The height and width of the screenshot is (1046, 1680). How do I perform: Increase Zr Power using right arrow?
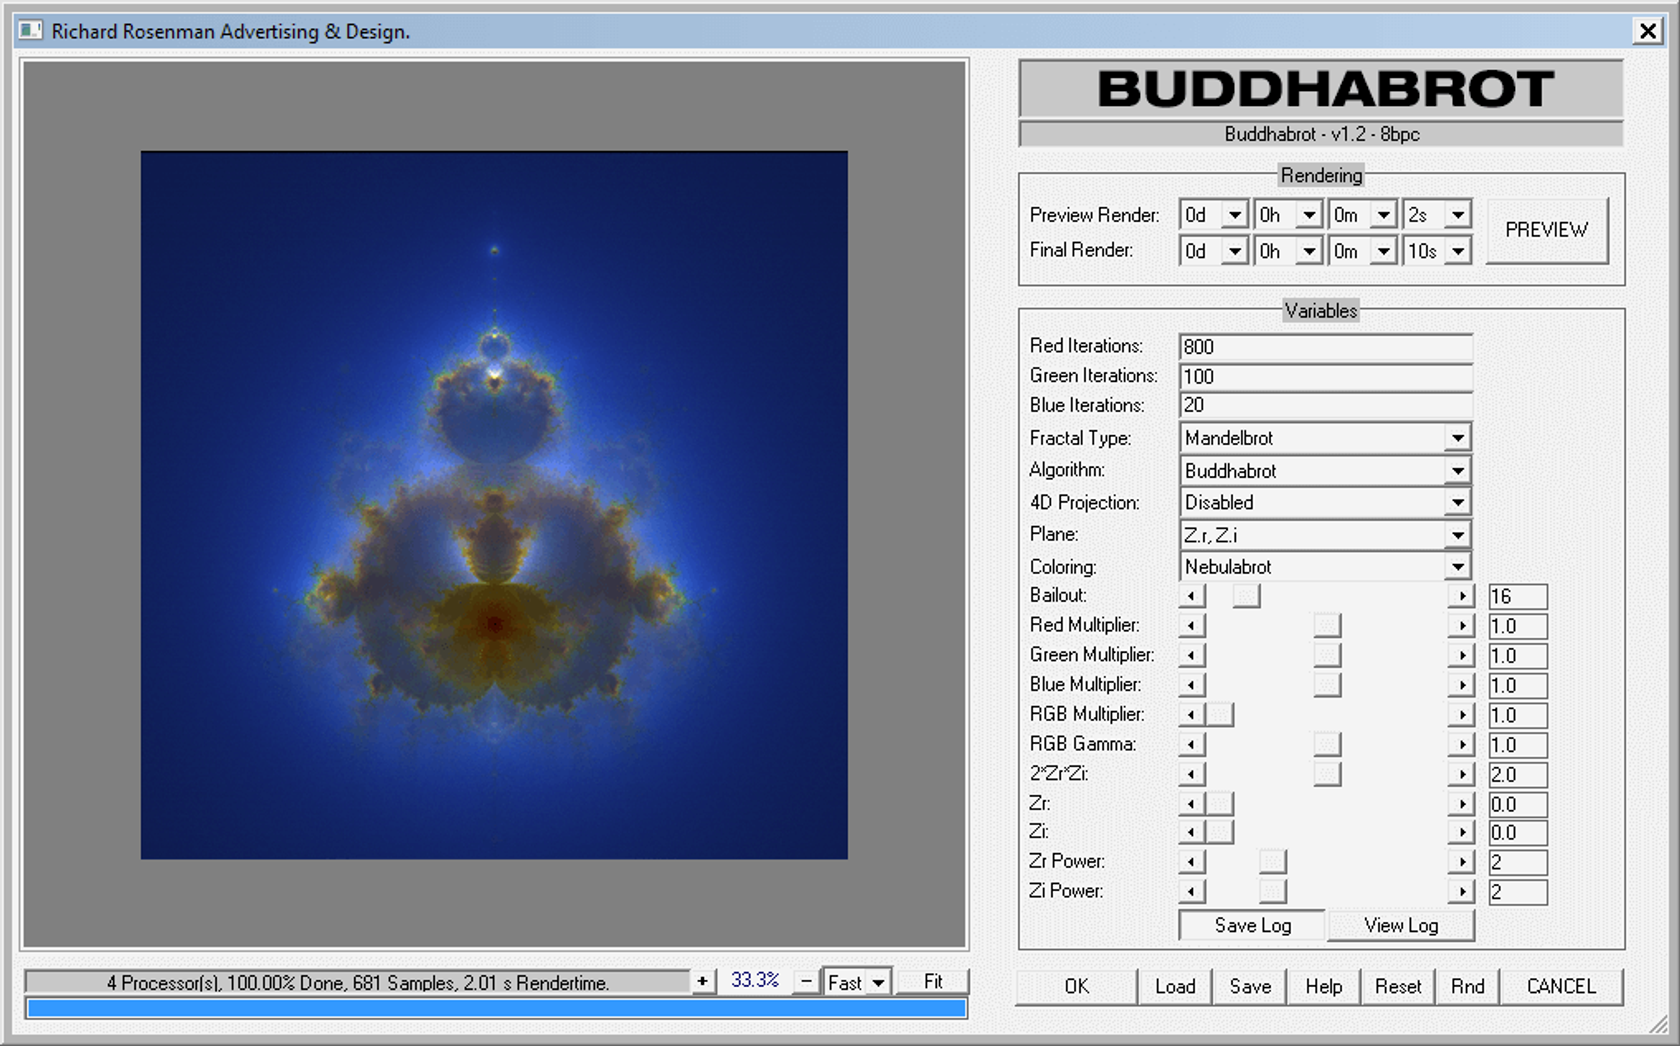pyautogui.click(x=1461, y=861)
